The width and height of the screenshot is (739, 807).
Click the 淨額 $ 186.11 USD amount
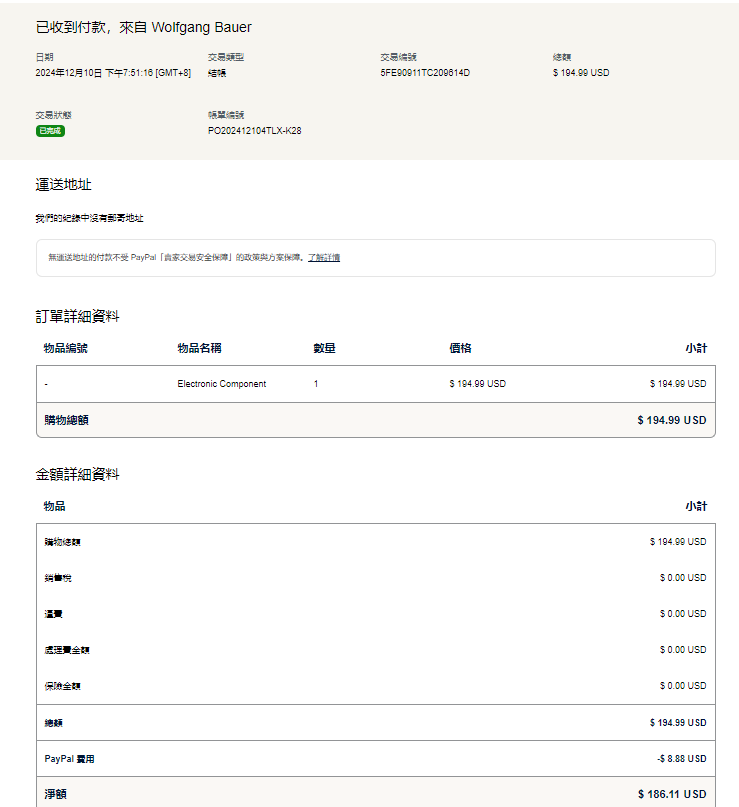672,794
